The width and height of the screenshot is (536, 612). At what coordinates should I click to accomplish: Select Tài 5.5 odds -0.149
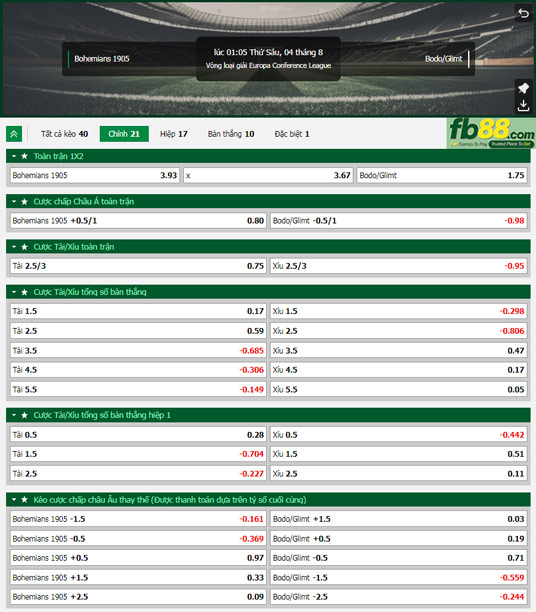point(138,389)
